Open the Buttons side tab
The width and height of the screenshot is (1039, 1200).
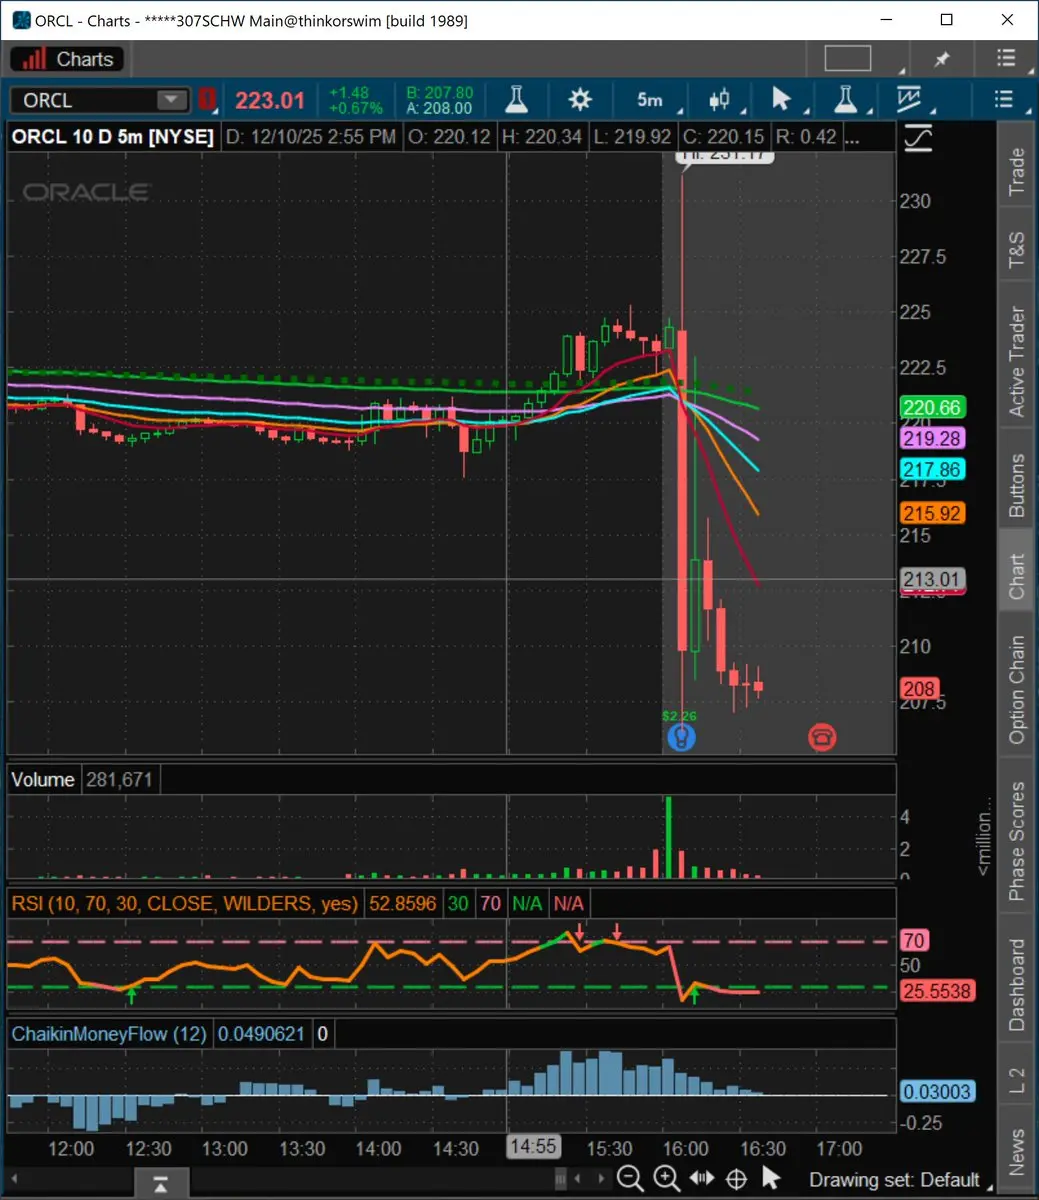pyautogui.click(x=1017, y=486)
